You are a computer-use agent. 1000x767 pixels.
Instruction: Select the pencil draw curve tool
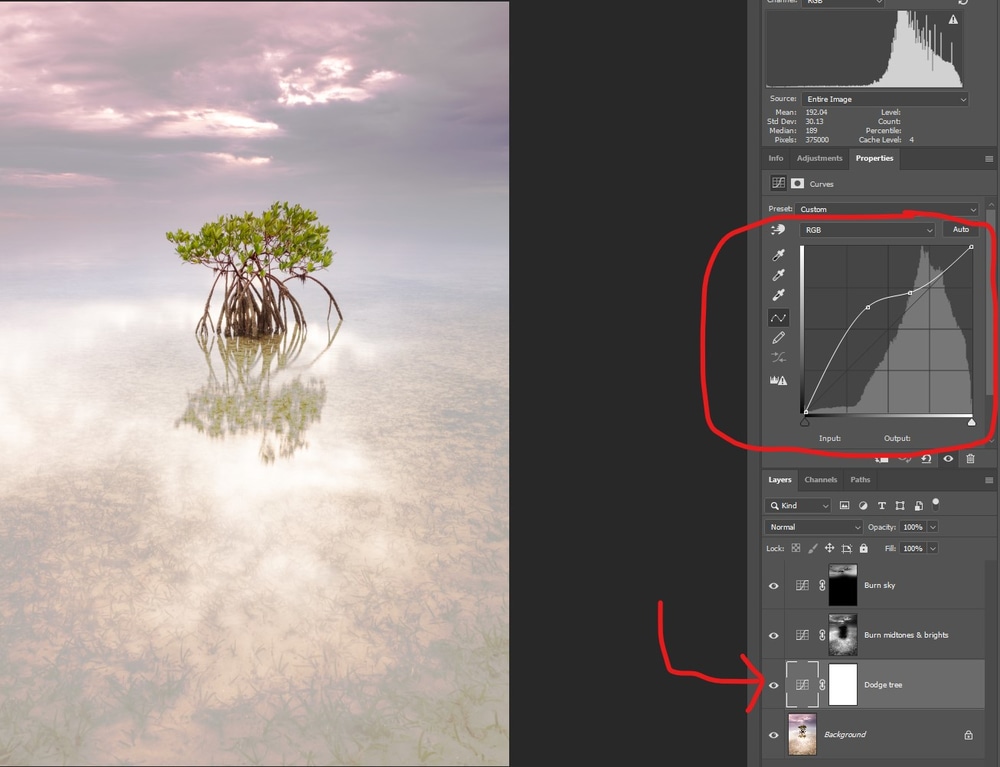click(x=778, y=338)
